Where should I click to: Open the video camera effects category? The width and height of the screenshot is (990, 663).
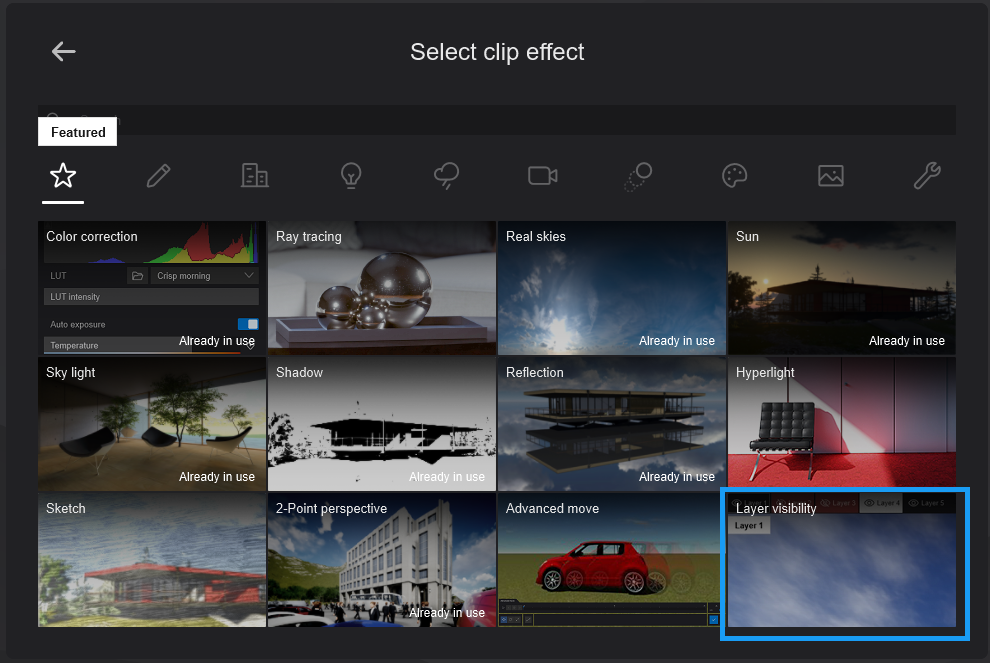coord(542,177)
